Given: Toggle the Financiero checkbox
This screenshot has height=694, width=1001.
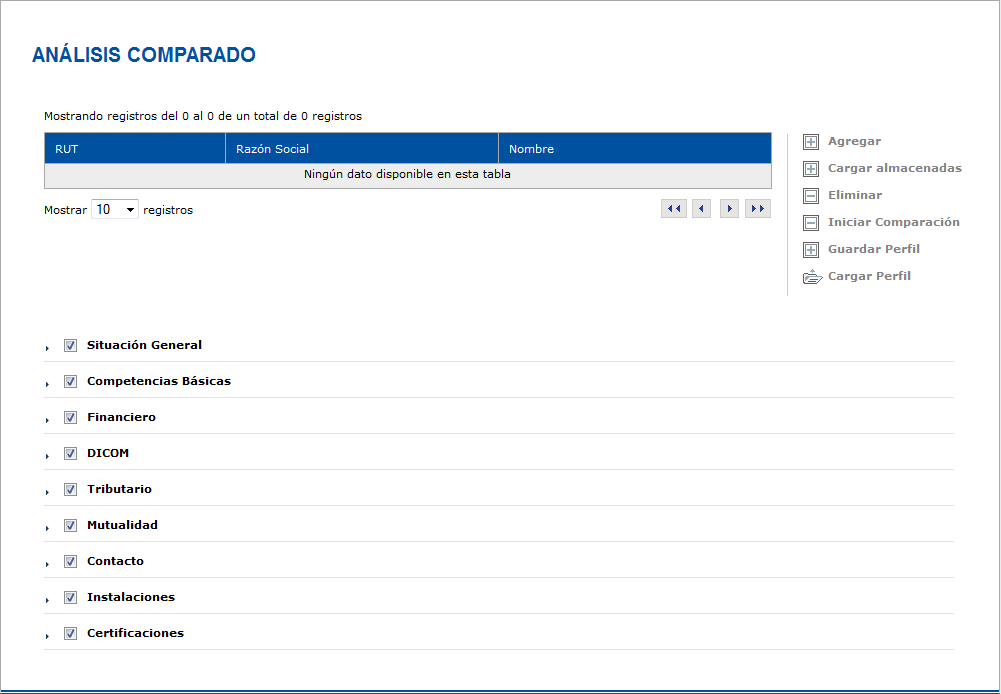Looking at the screenshot, I should click(x=70, y=418).
